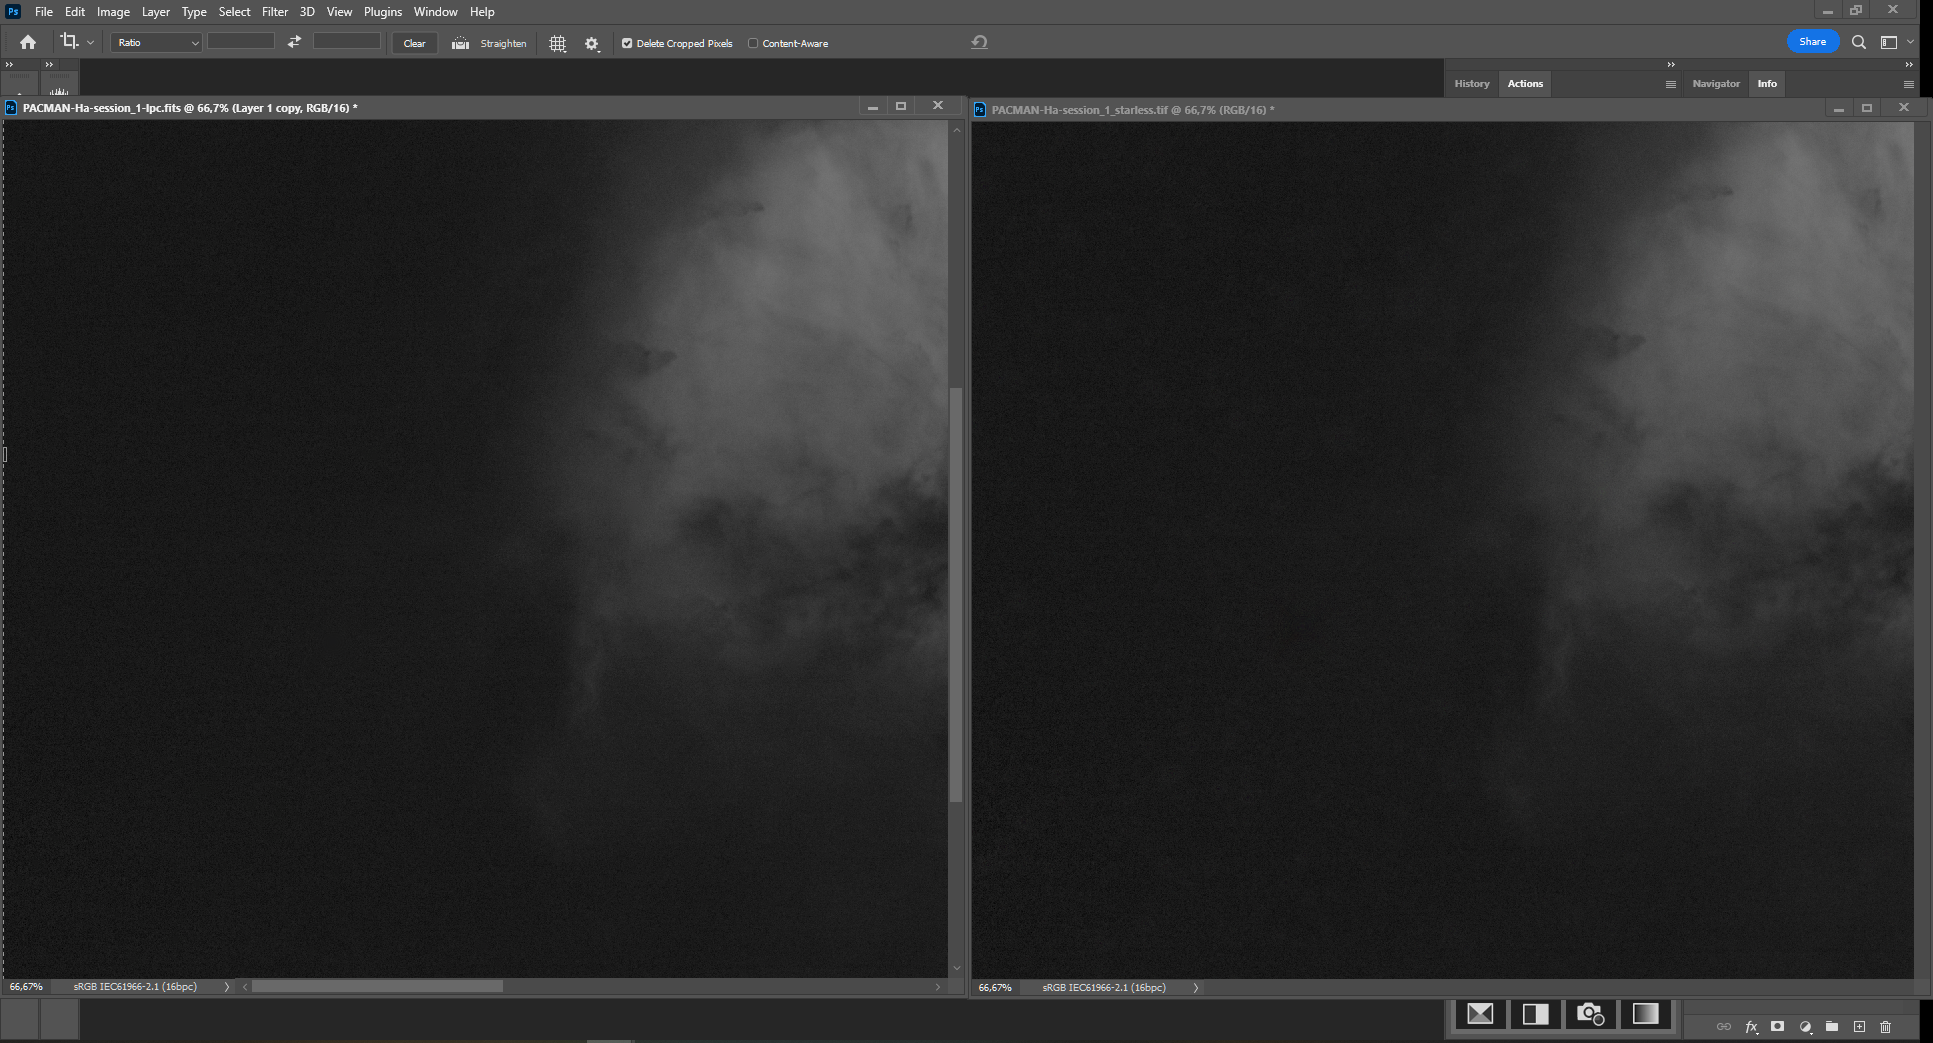Open the Ratio aspect dropdown
The height and width of the screenshot is (1043, 1933).
pyautogui.click(x=156, y=42)
